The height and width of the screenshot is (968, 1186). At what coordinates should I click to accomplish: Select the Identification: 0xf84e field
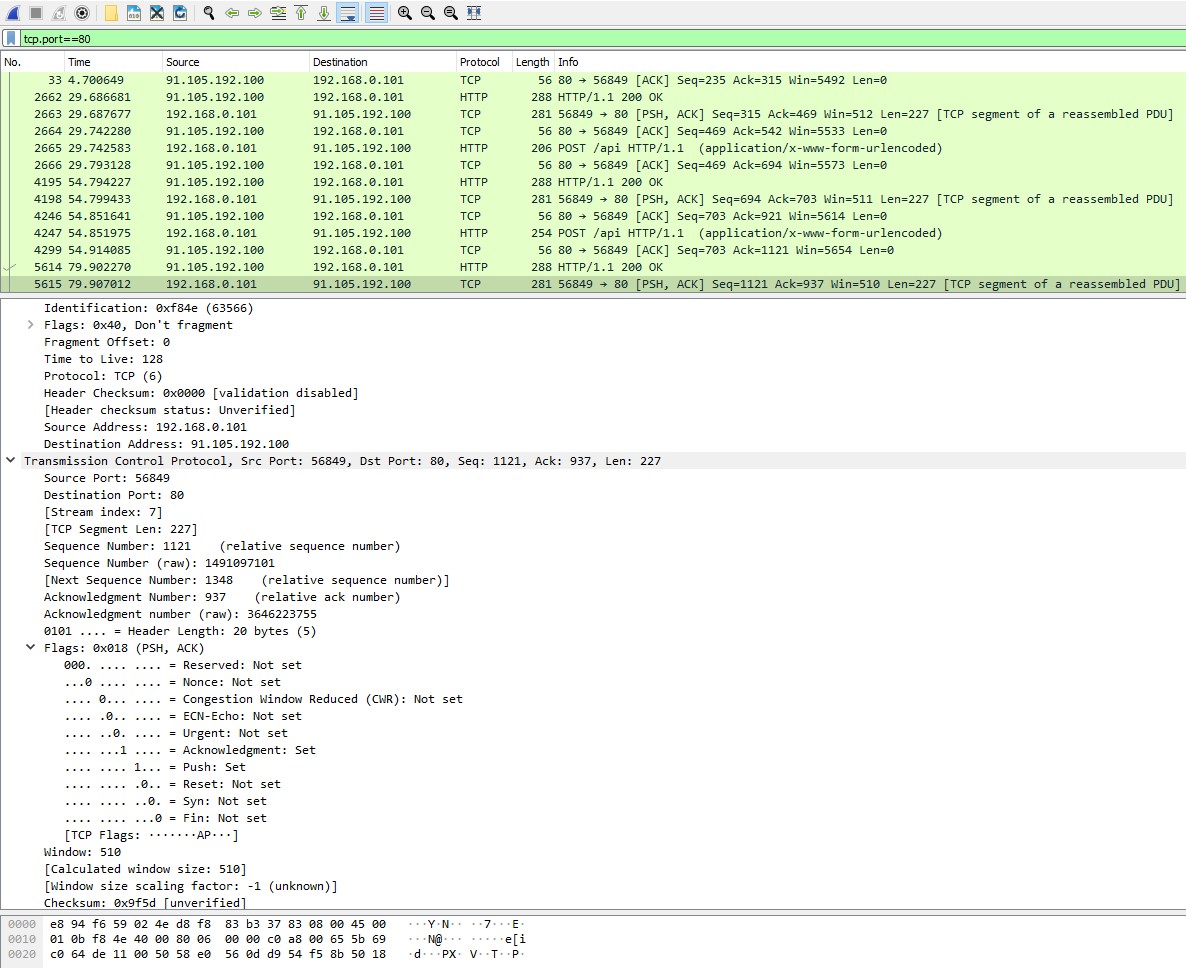pos(148,308)
